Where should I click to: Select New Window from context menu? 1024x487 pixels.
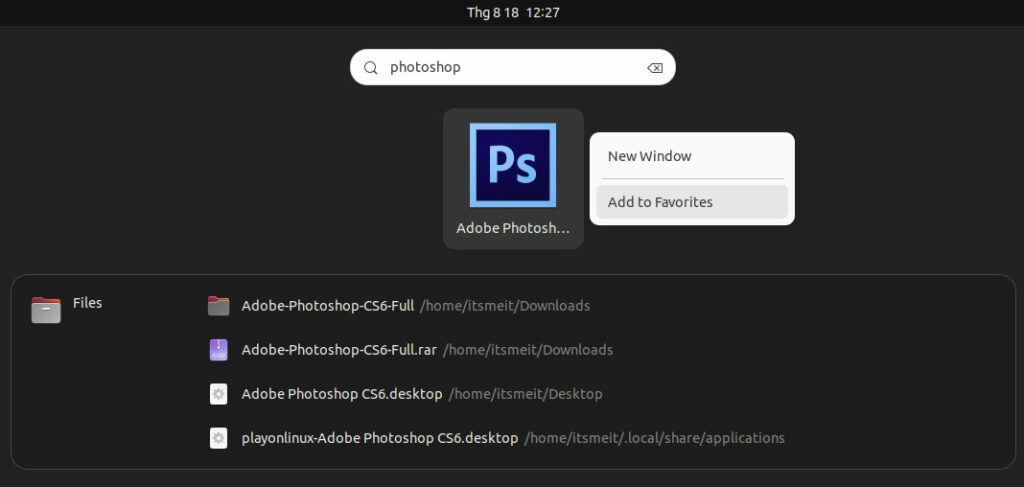pos(650,156)
